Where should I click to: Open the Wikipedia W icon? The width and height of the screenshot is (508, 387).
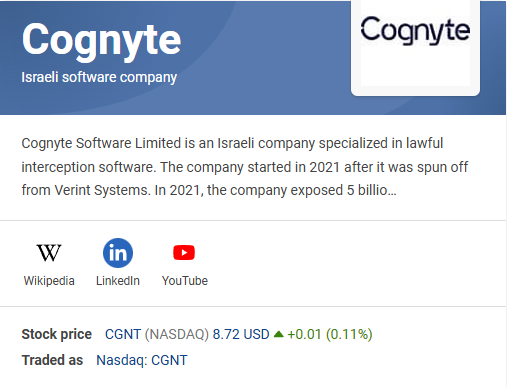pyautogui.click(x=49, y=253)
